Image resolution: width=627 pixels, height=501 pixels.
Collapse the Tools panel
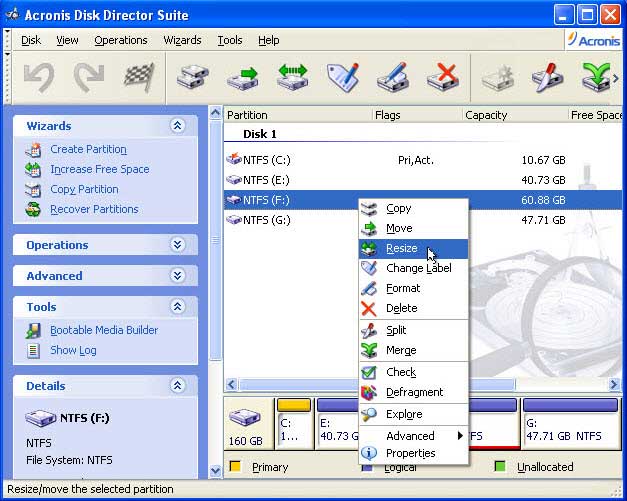[178, 307]
